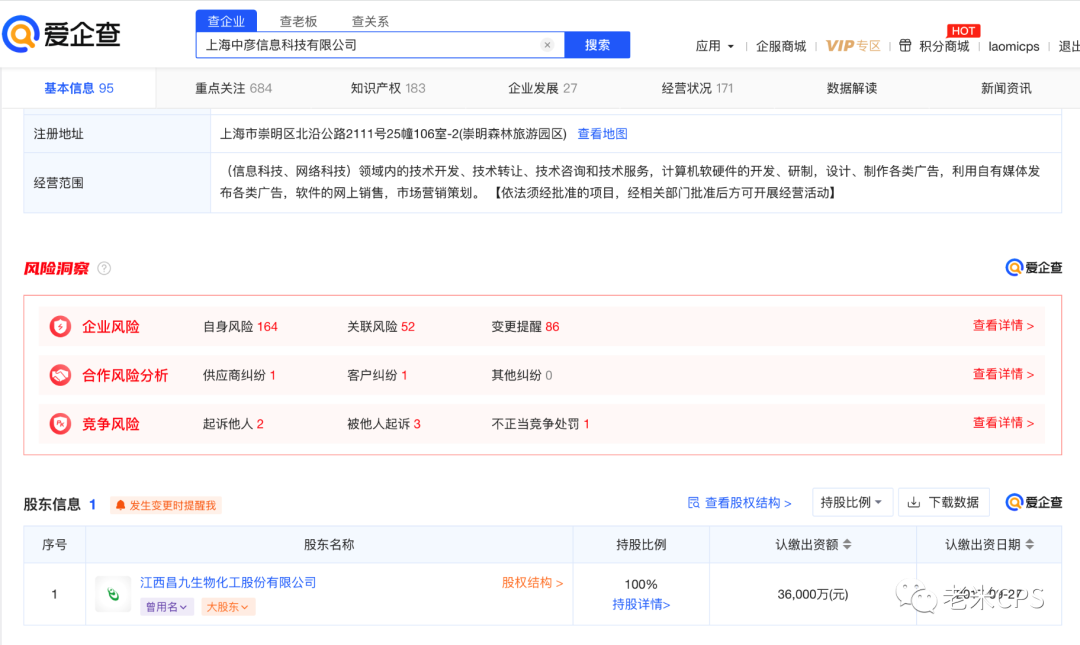Click the 竞争风险 round icon
1080x645 pixels.
tap(61, 423)
